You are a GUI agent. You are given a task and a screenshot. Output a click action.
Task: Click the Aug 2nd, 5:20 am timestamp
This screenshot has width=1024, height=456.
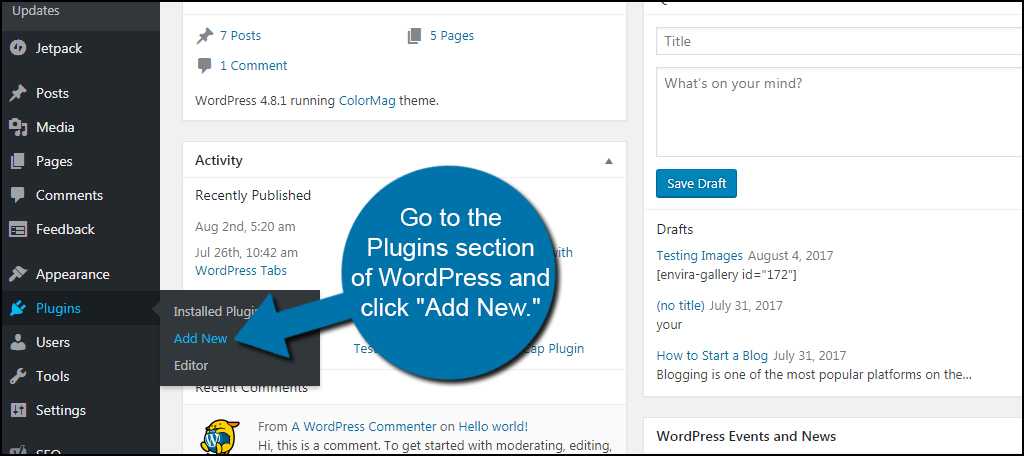(x=245, y=227)
